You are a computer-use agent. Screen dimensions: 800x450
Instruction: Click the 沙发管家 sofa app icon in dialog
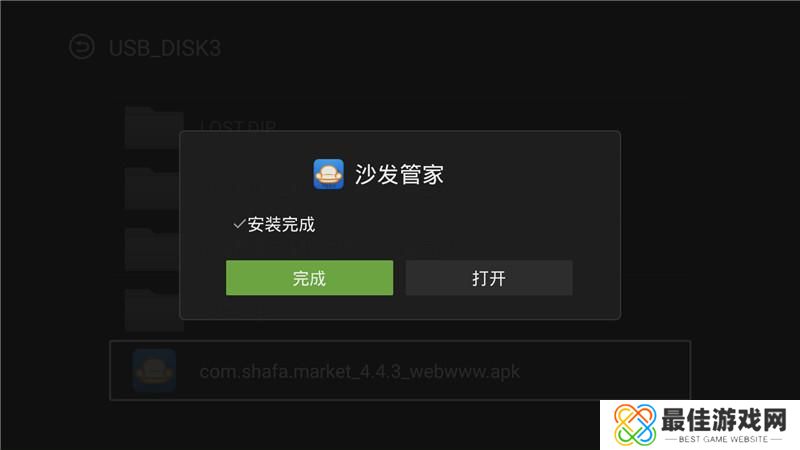pos(329,174)
